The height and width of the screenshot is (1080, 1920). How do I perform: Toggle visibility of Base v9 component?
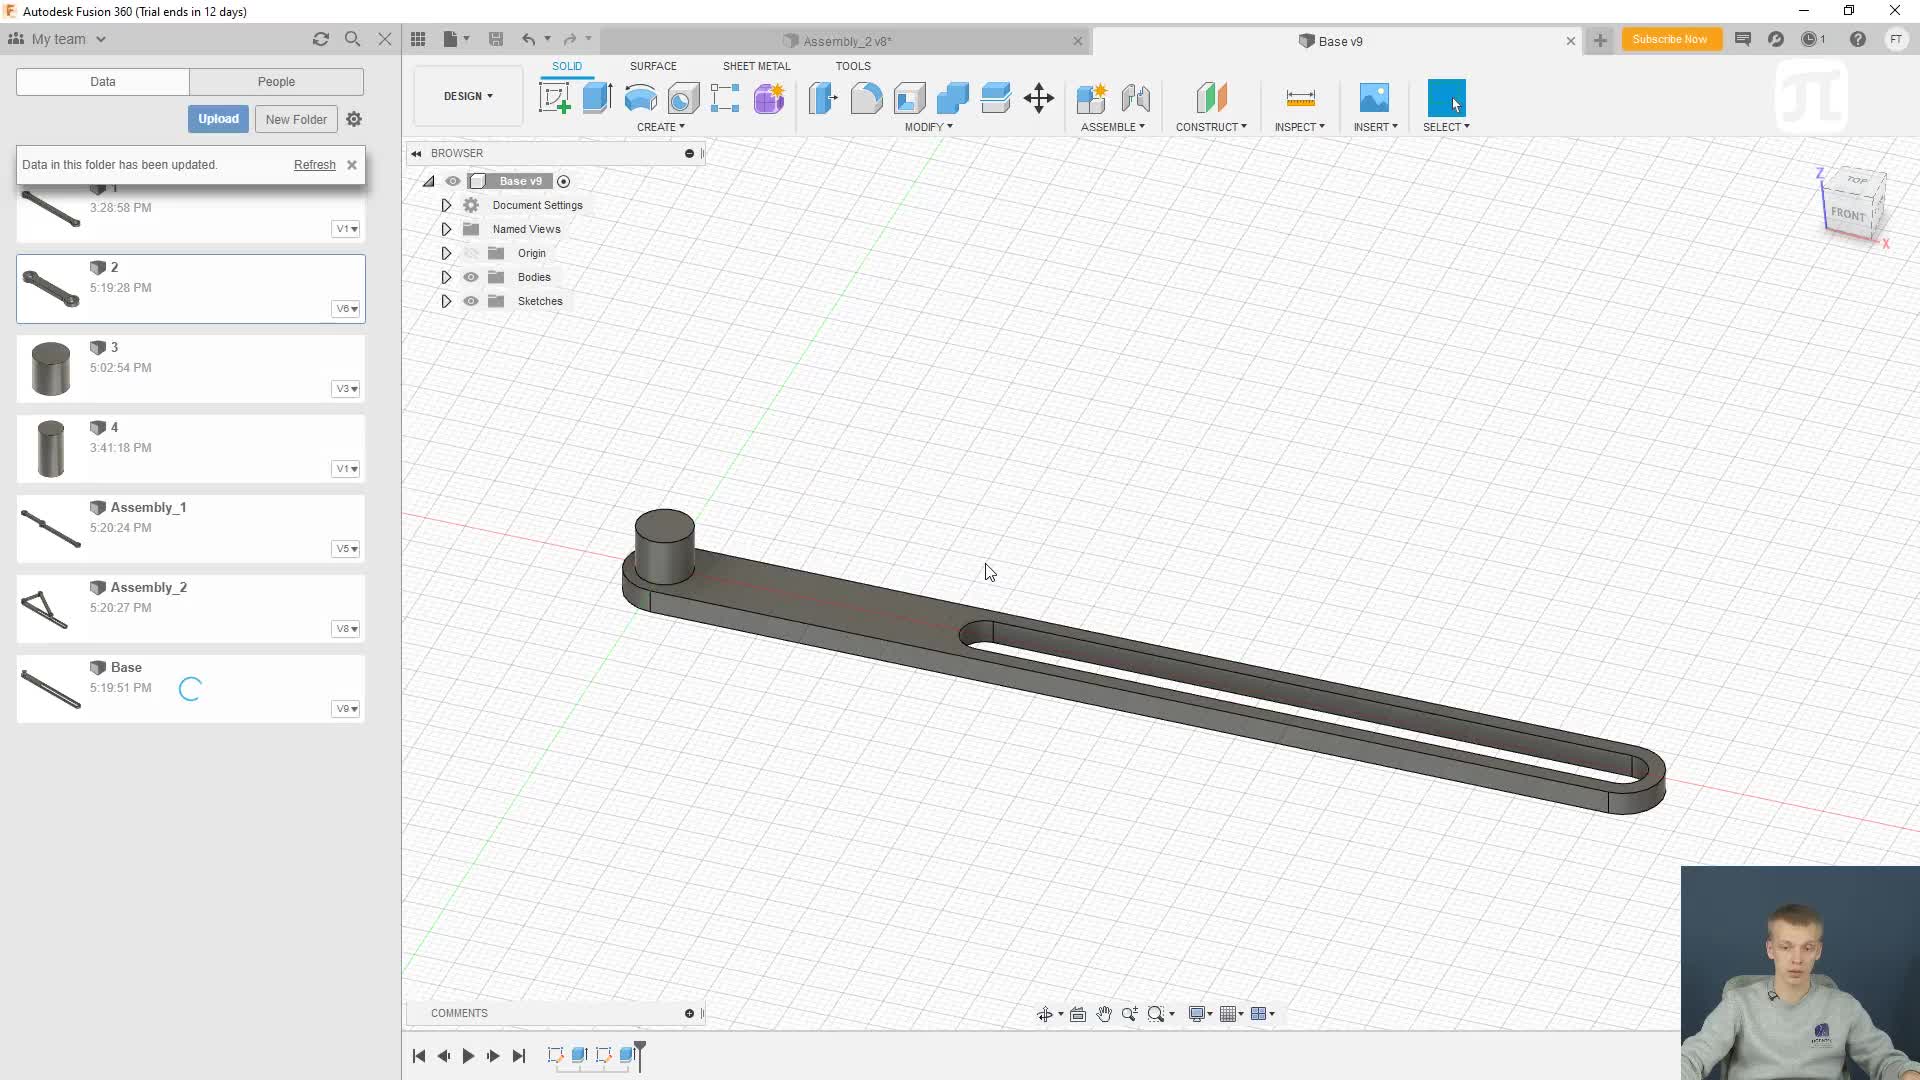click(453, 181)
